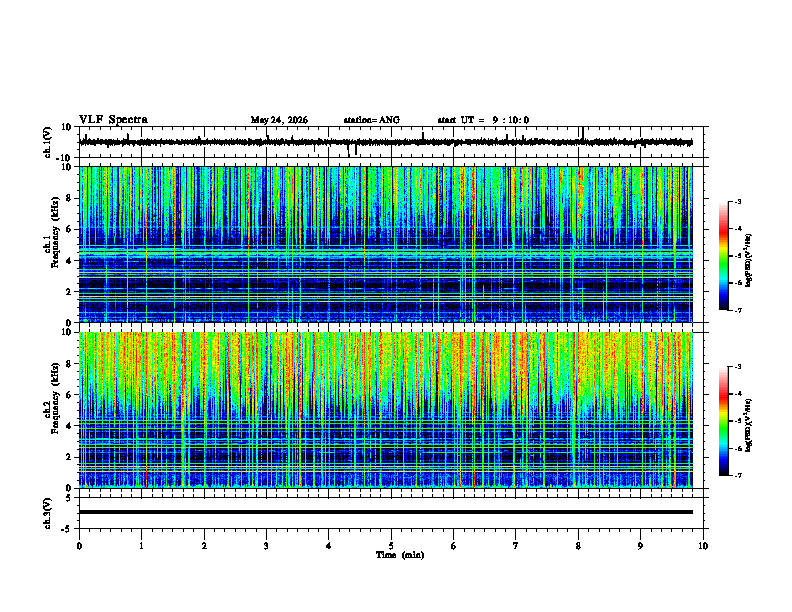This screenshot has height=612, width=792.
Task: Click the tallest upward spike in ch.1 waveform
Action: 583,132
